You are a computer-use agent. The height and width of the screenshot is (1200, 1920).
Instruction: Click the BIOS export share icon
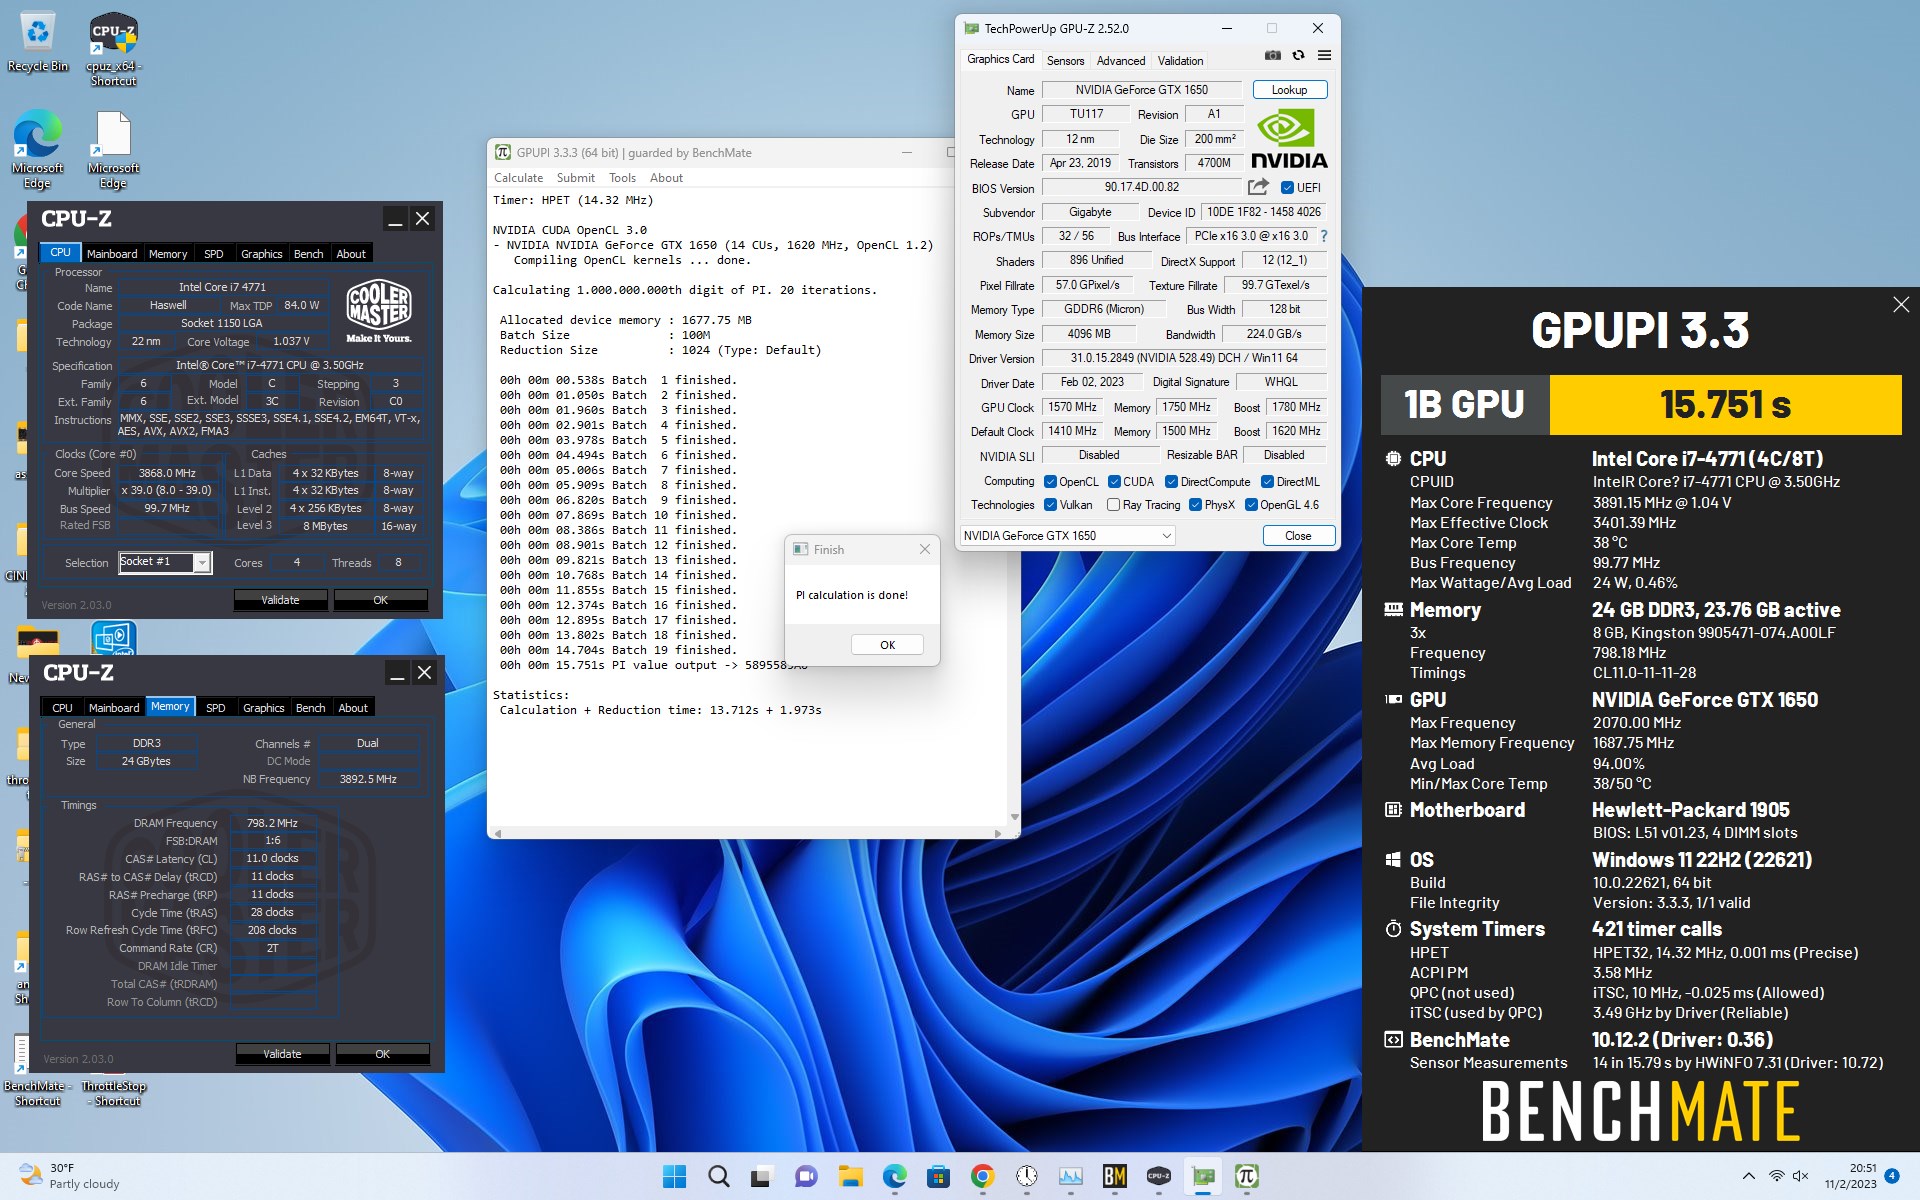click(x=1258, y=187)
